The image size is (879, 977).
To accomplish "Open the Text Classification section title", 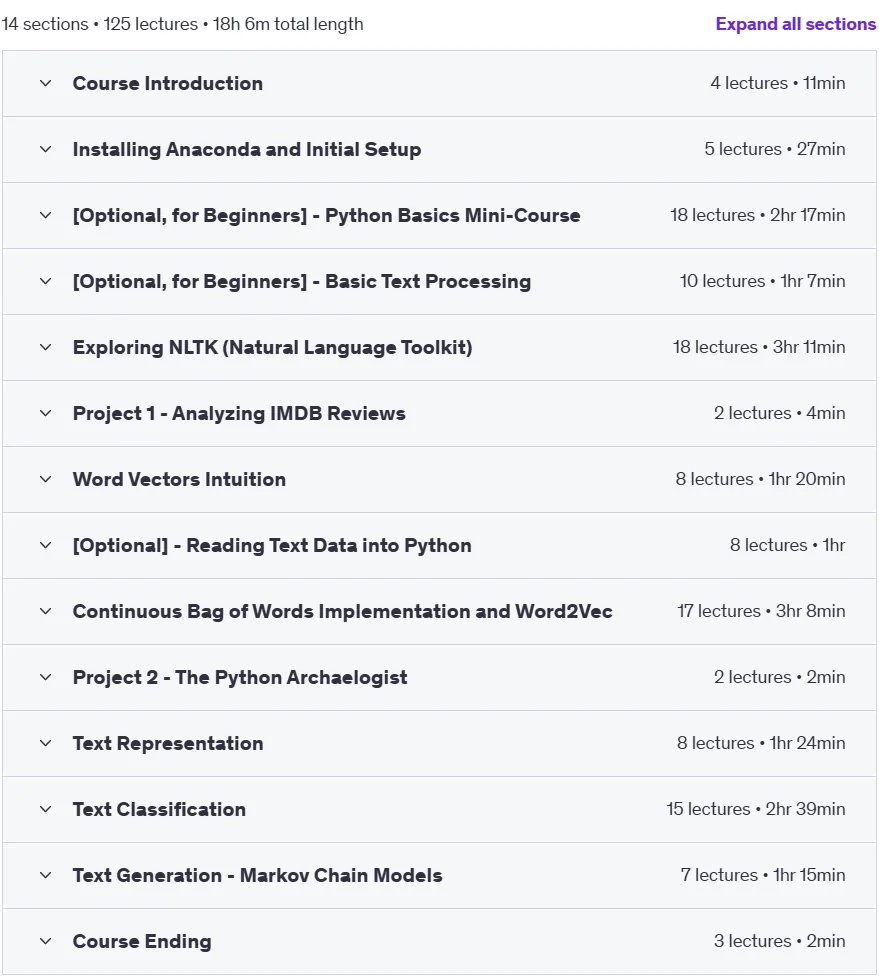I will (159, 809).
